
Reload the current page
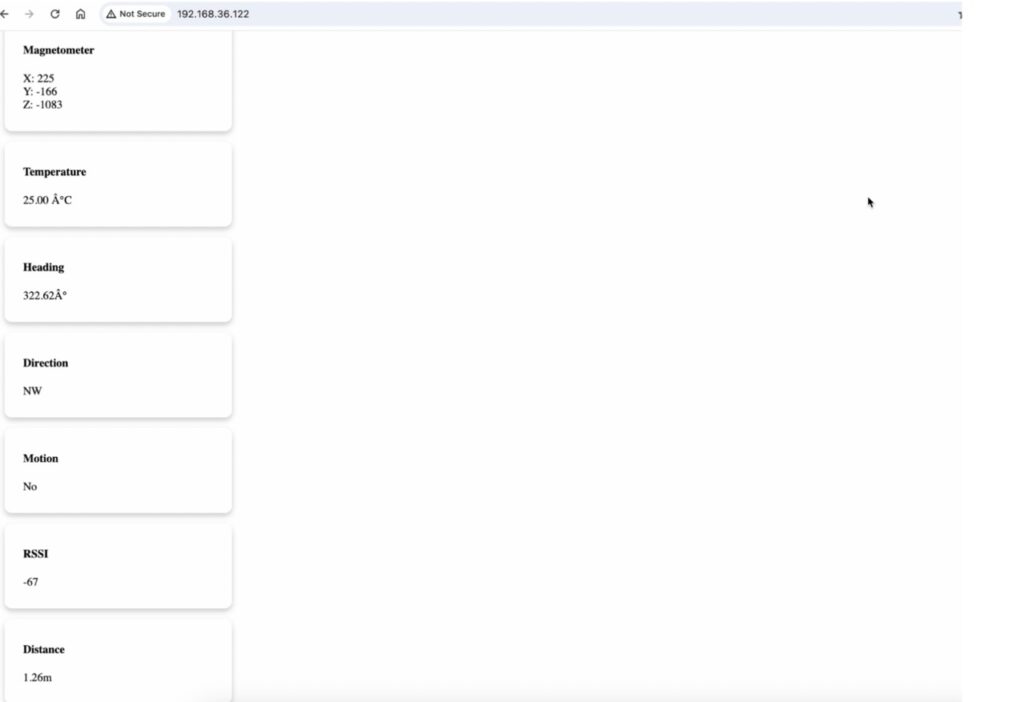(55, 14)
